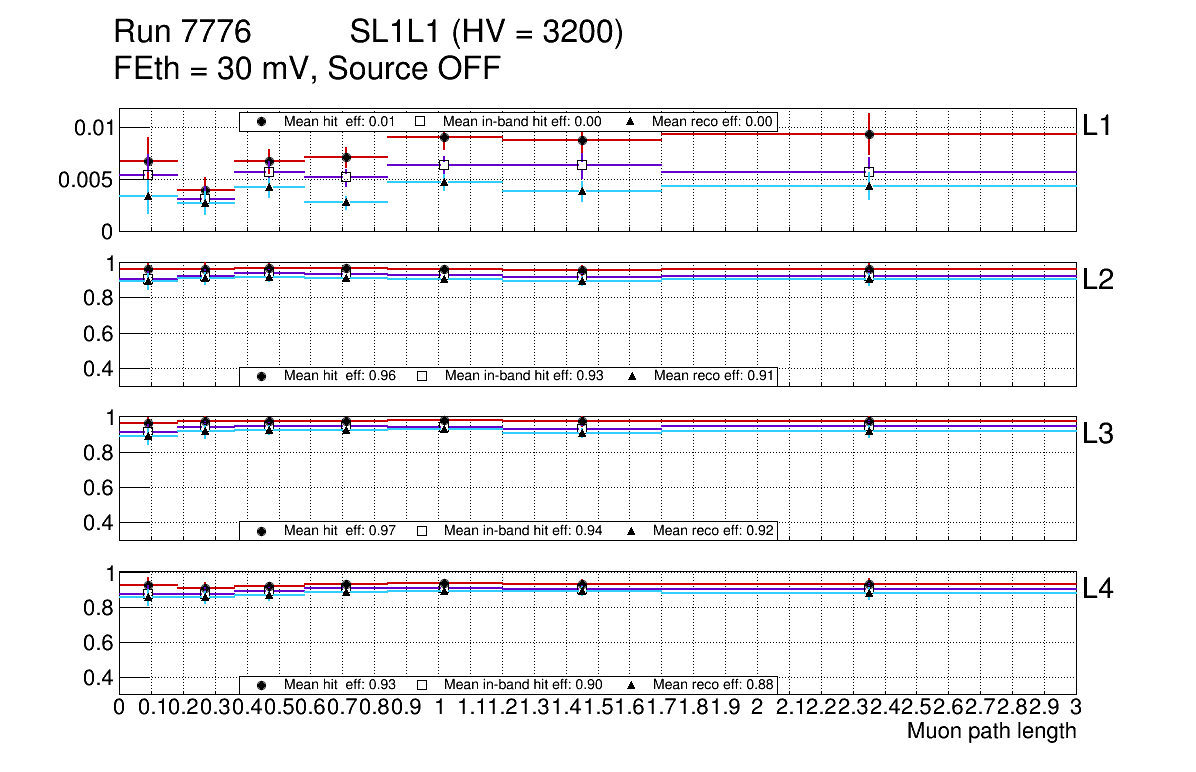The height and width of the screenshot is (772, 1196).
Task: Pick the triangle marker in L4 legend
Action: tap(632, 685)
